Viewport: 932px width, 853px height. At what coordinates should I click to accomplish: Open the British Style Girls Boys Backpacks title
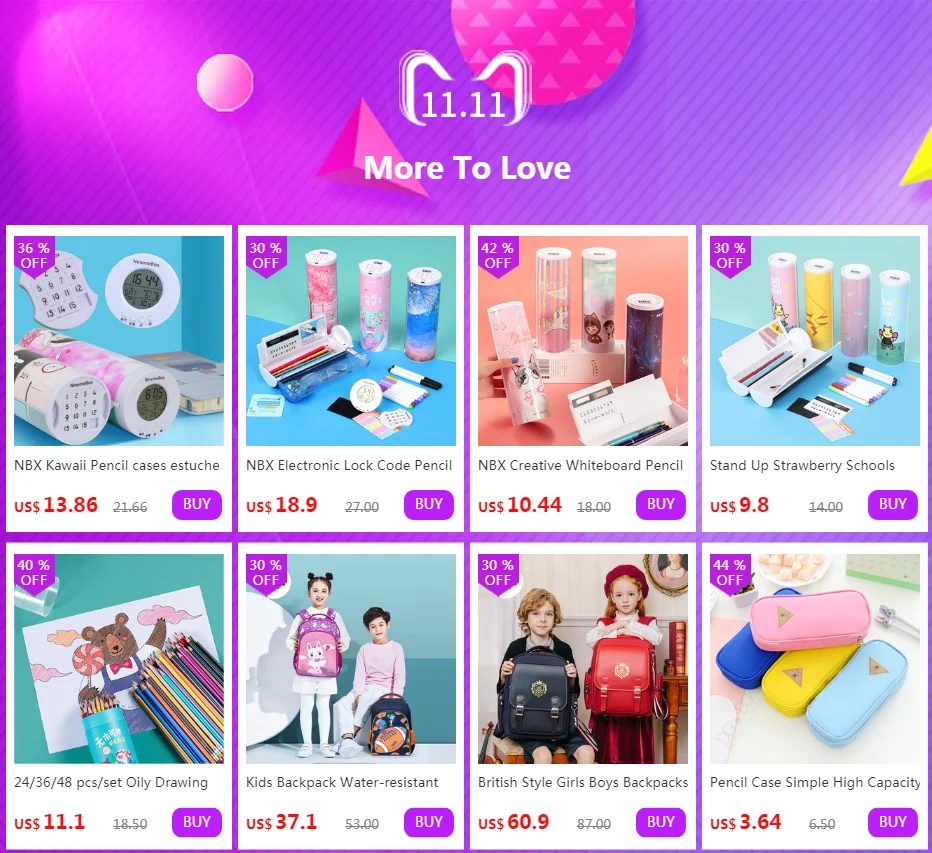pos(582,782)
